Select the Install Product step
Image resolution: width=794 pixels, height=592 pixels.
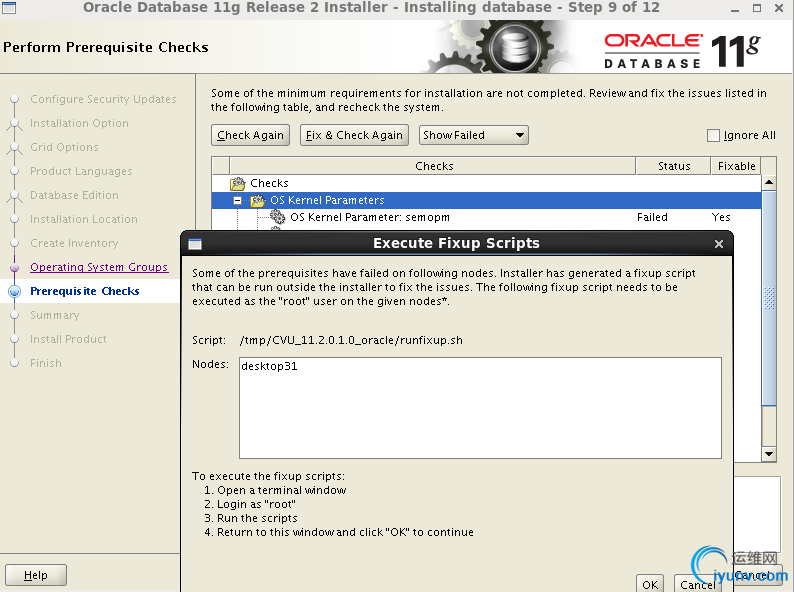(x=68, y=339)
